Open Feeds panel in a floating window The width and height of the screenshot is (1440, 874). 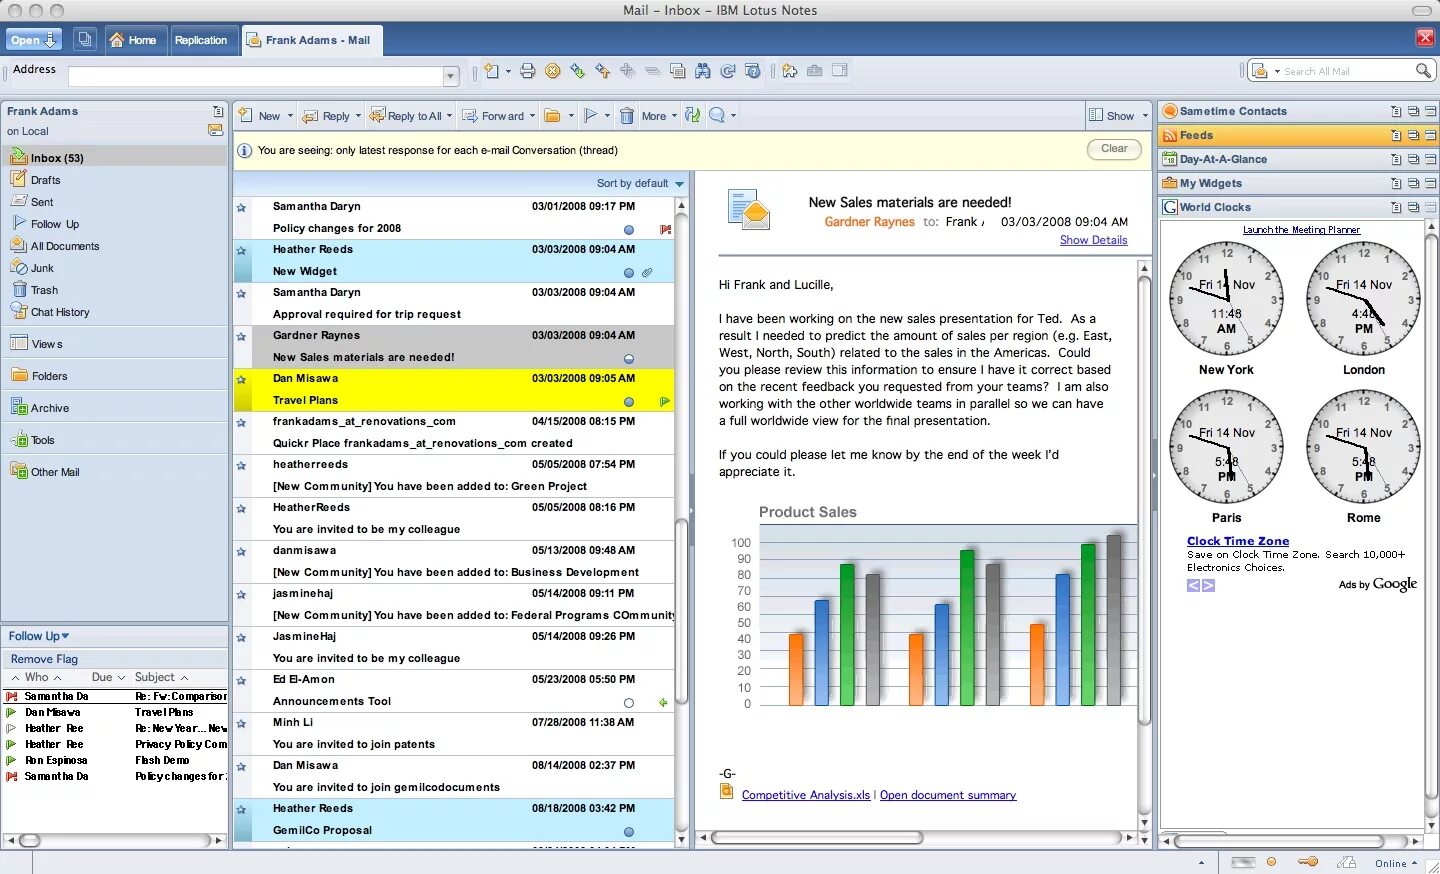pos(1413,135)
